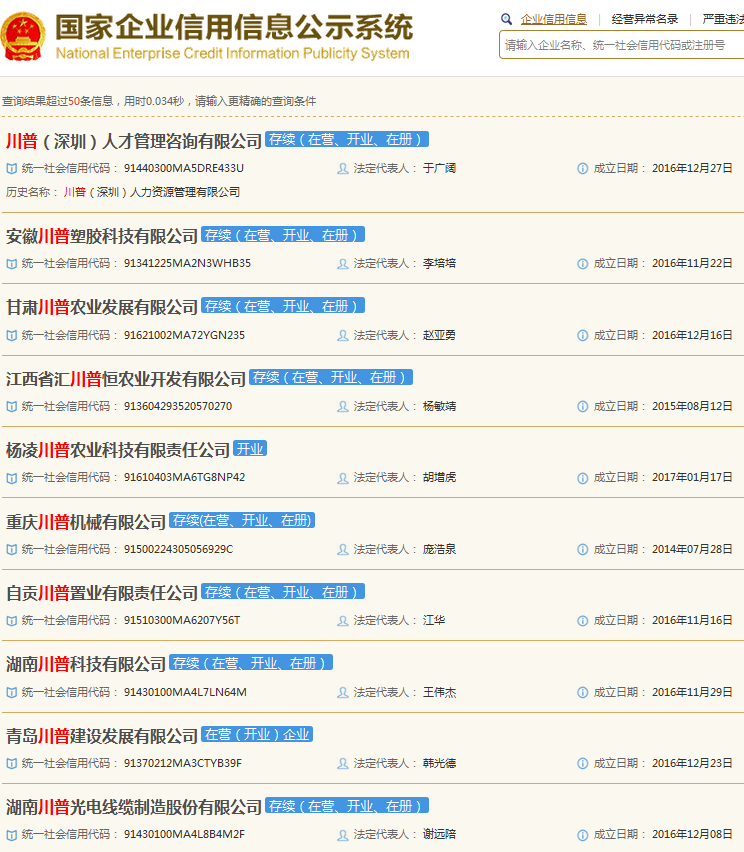This screenshot has width=744, height=852.
Task: Click credit code icon beside 91370212MA3CTYB39F
Action: click(11, 763)
